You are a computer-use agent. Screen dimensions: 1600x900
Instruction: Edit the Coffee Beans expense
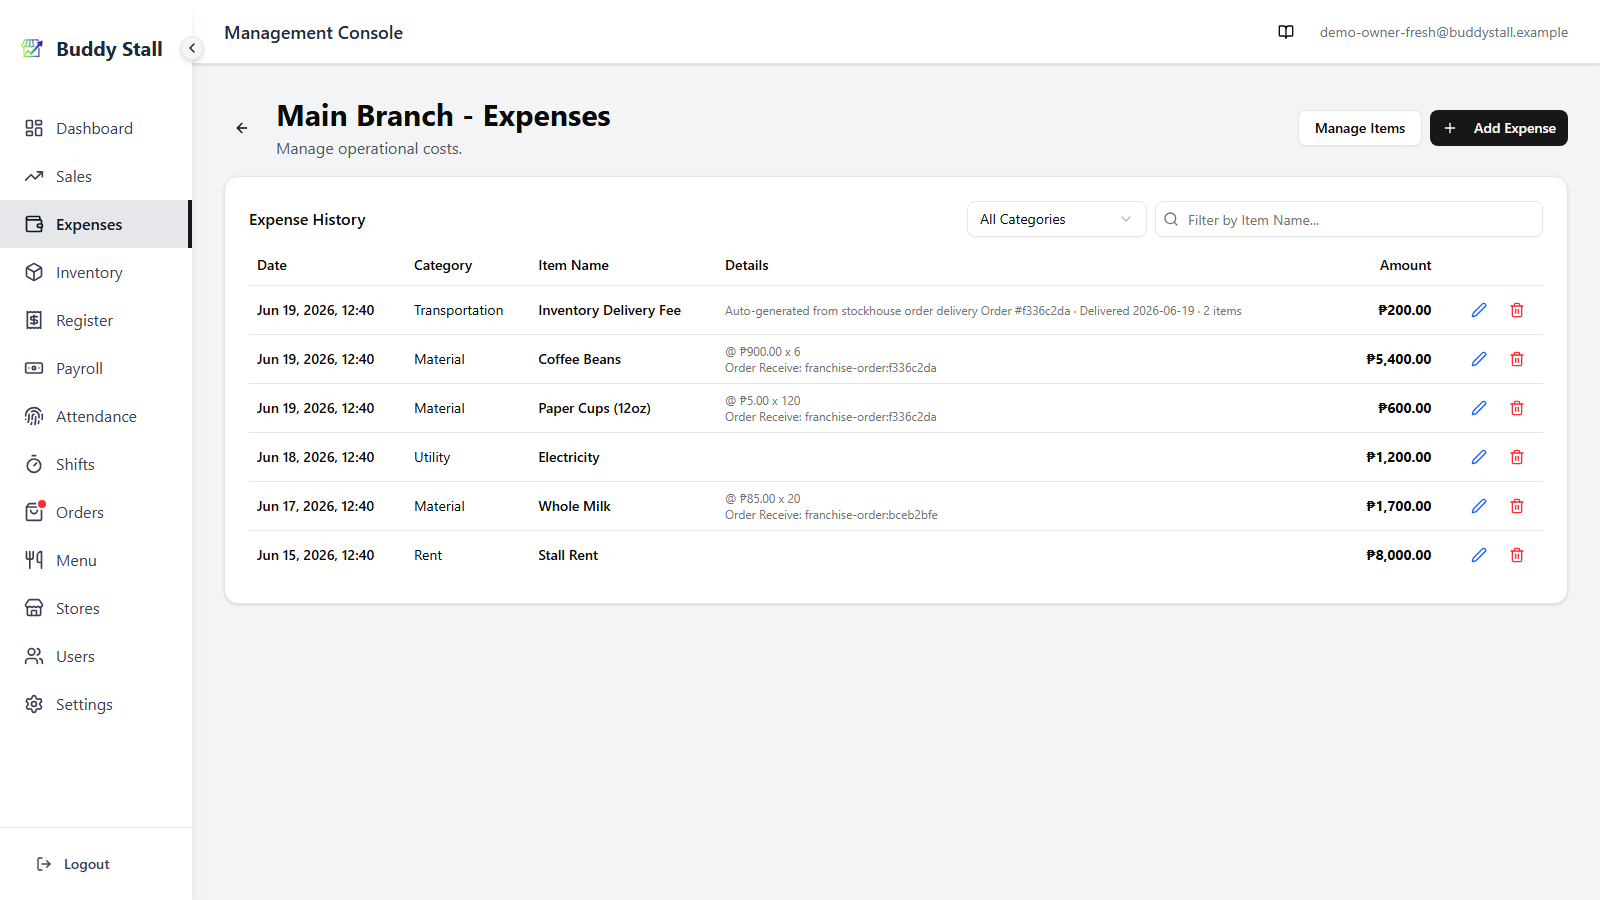(x=1479, y=359)
